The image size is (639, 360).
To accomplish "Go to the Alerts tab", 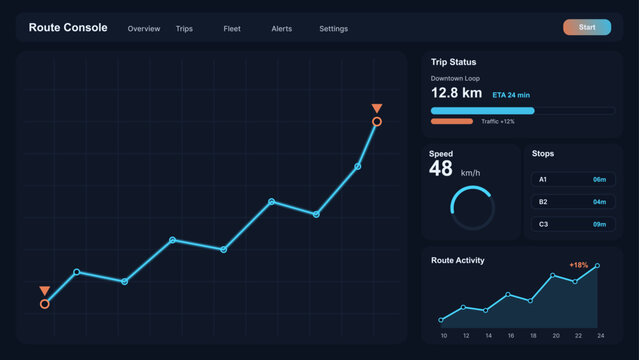I will pos(282,29).
